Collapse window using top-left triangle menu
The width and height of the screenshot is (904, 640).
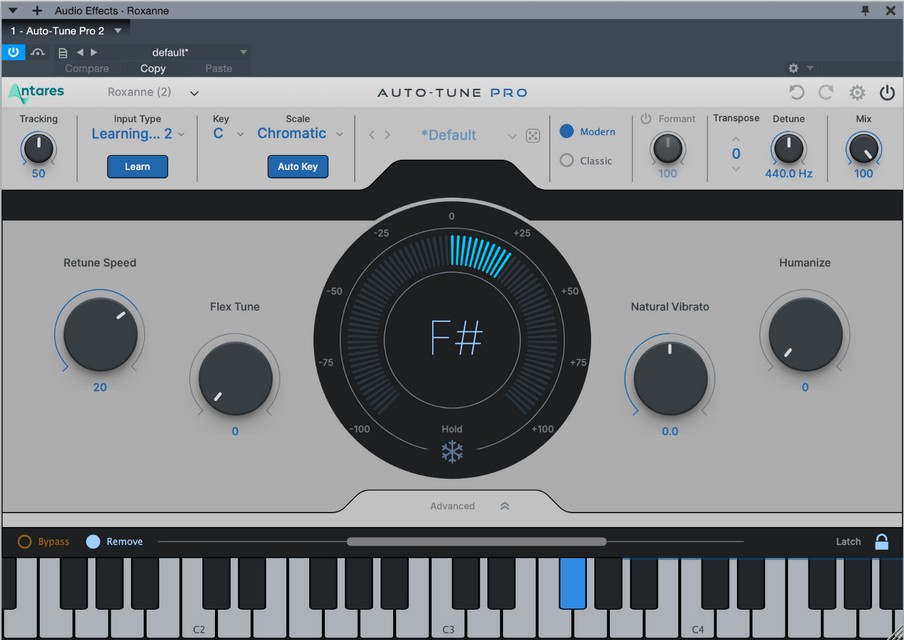pyautogui.click(x=13, y=10)
